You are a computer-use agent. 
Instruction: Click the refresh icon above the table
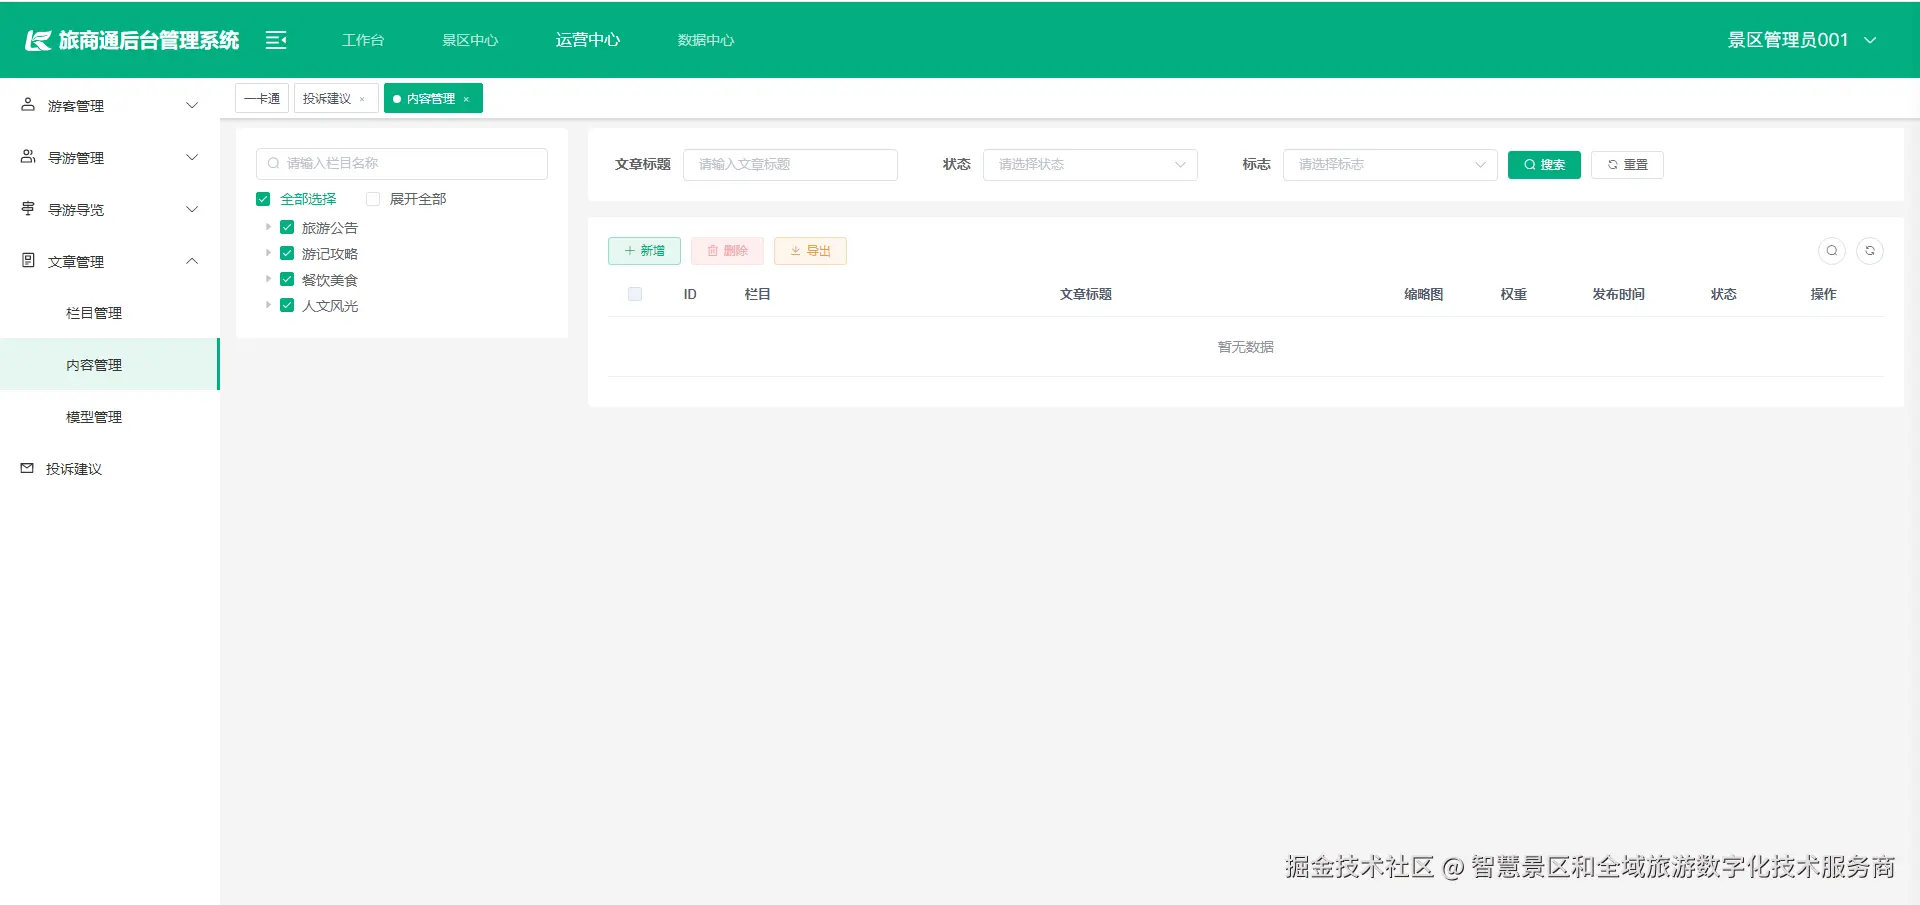point(1871,251)
